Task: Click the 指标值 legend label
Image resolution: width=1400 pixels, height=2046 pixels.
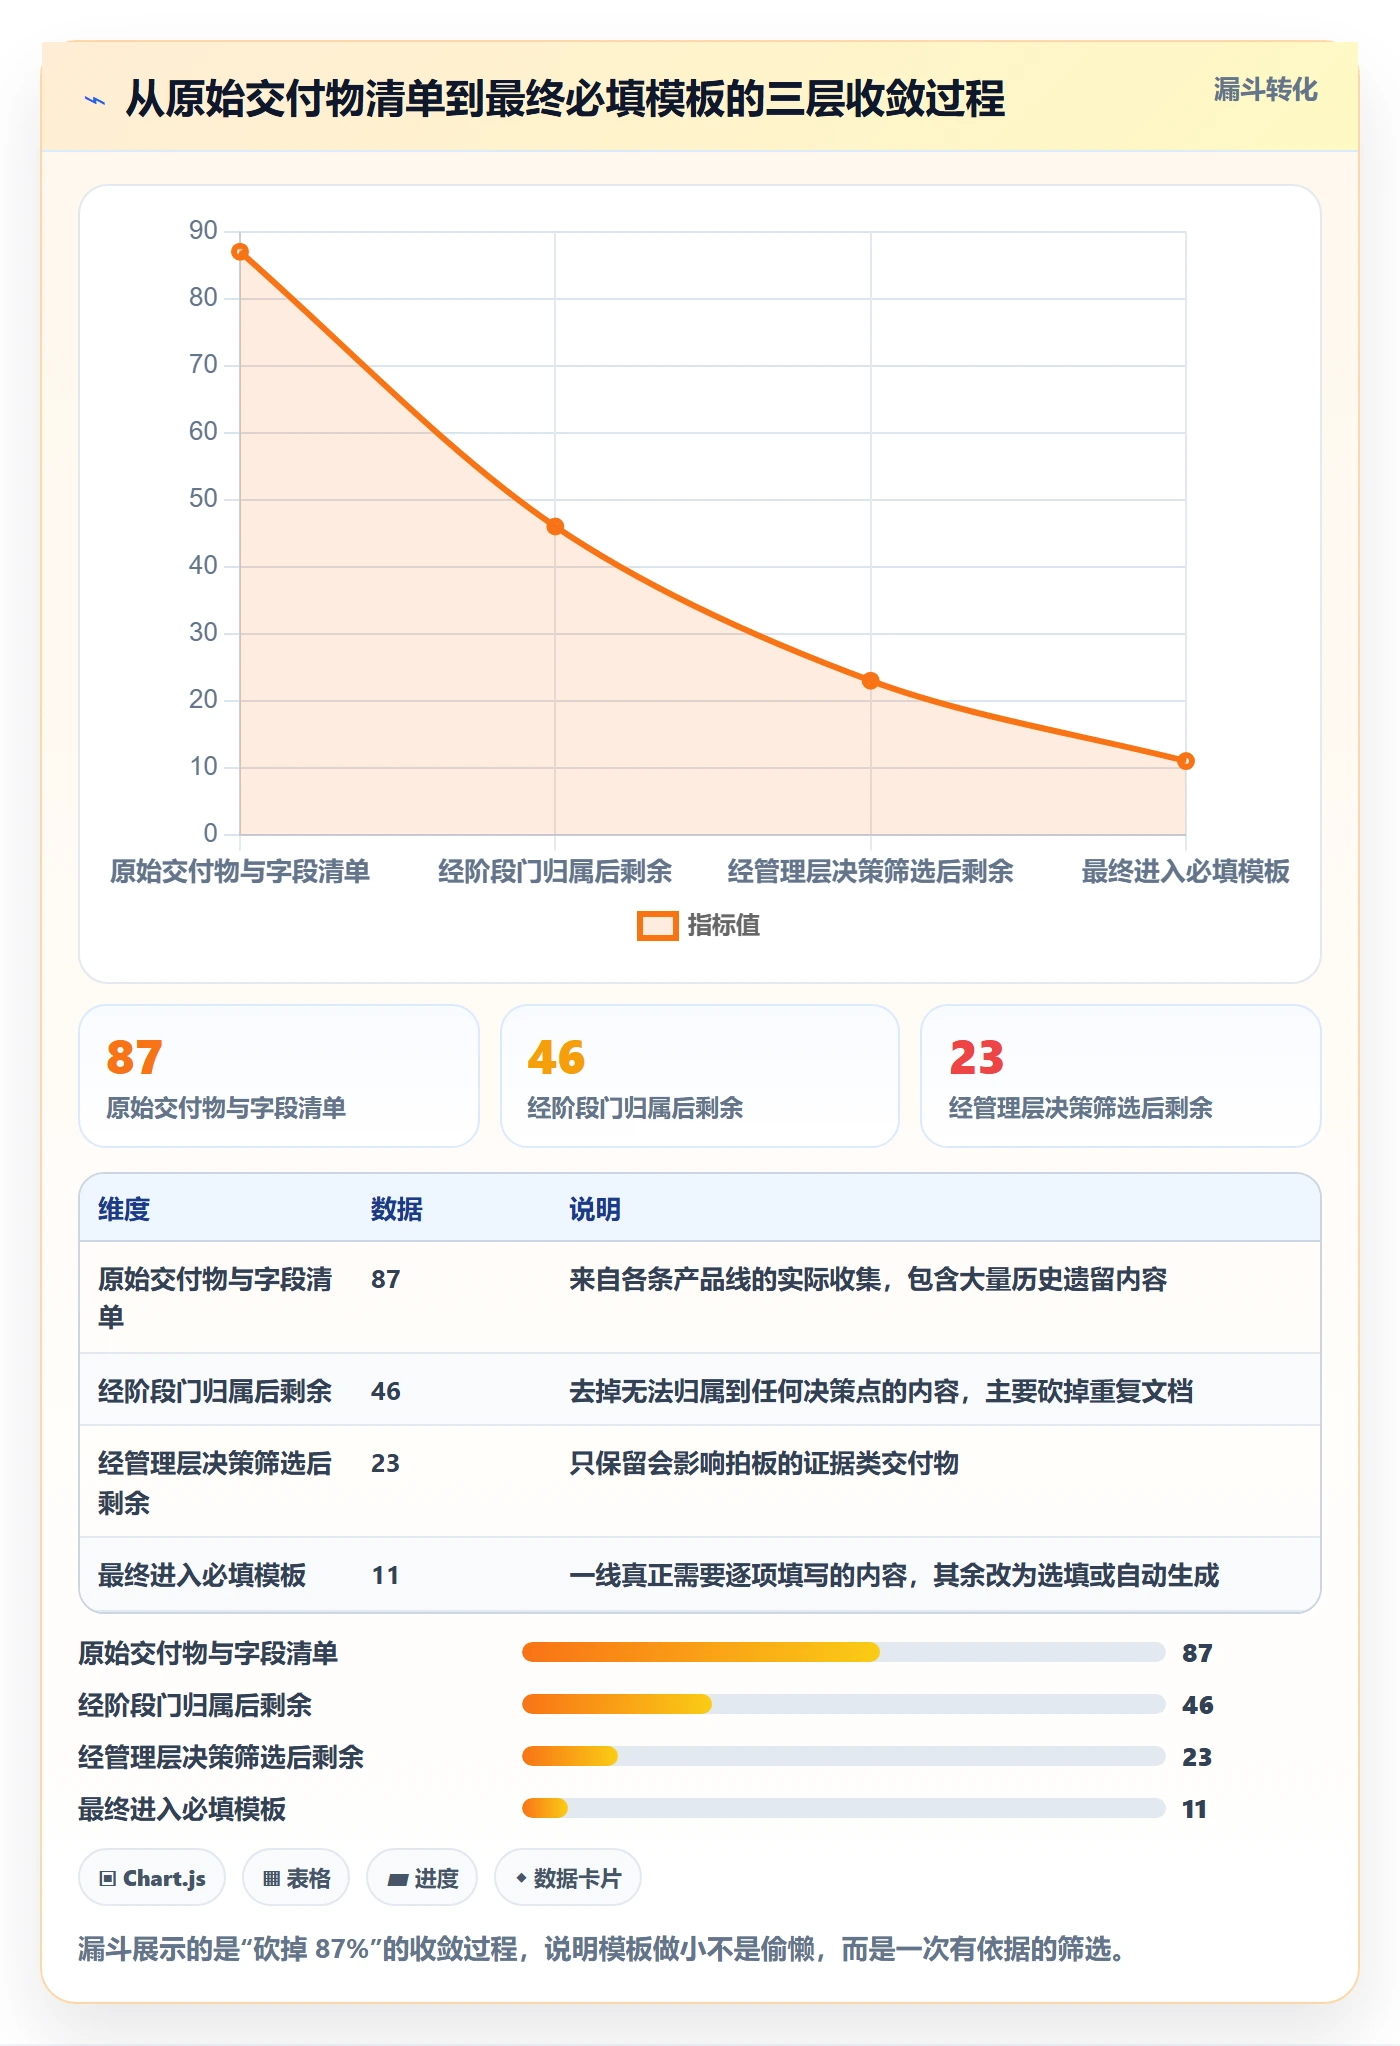Action: [x=724, y=926]
